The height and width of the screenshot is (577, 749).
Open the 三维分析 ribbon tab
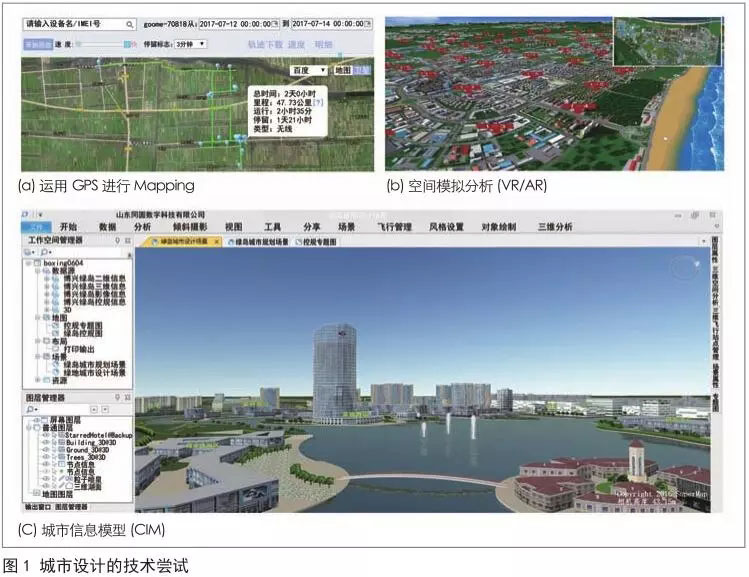pos(555,227)
